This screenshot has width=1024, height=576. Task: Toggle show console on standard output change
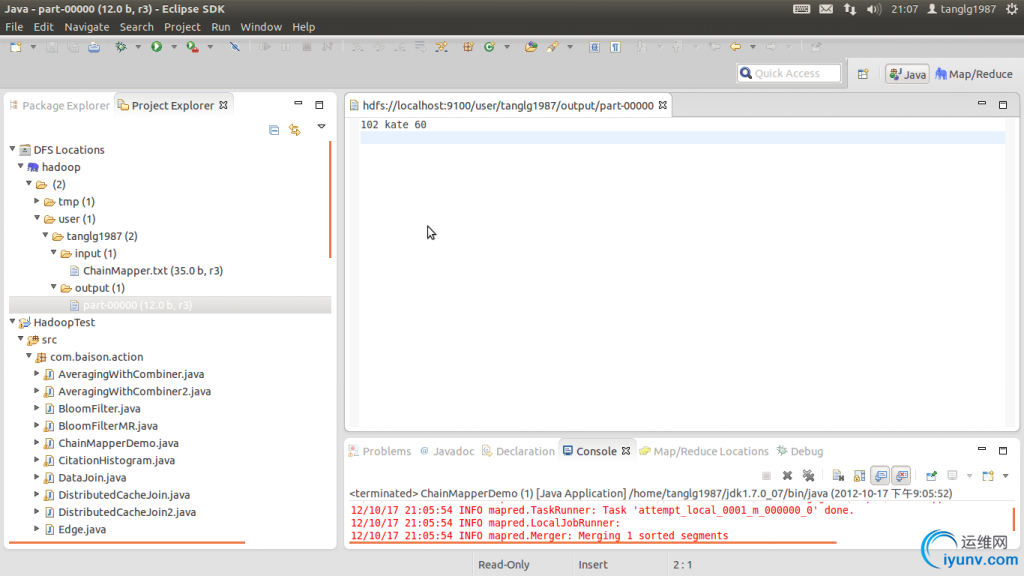pyautogui.click(x=880, y=476)
